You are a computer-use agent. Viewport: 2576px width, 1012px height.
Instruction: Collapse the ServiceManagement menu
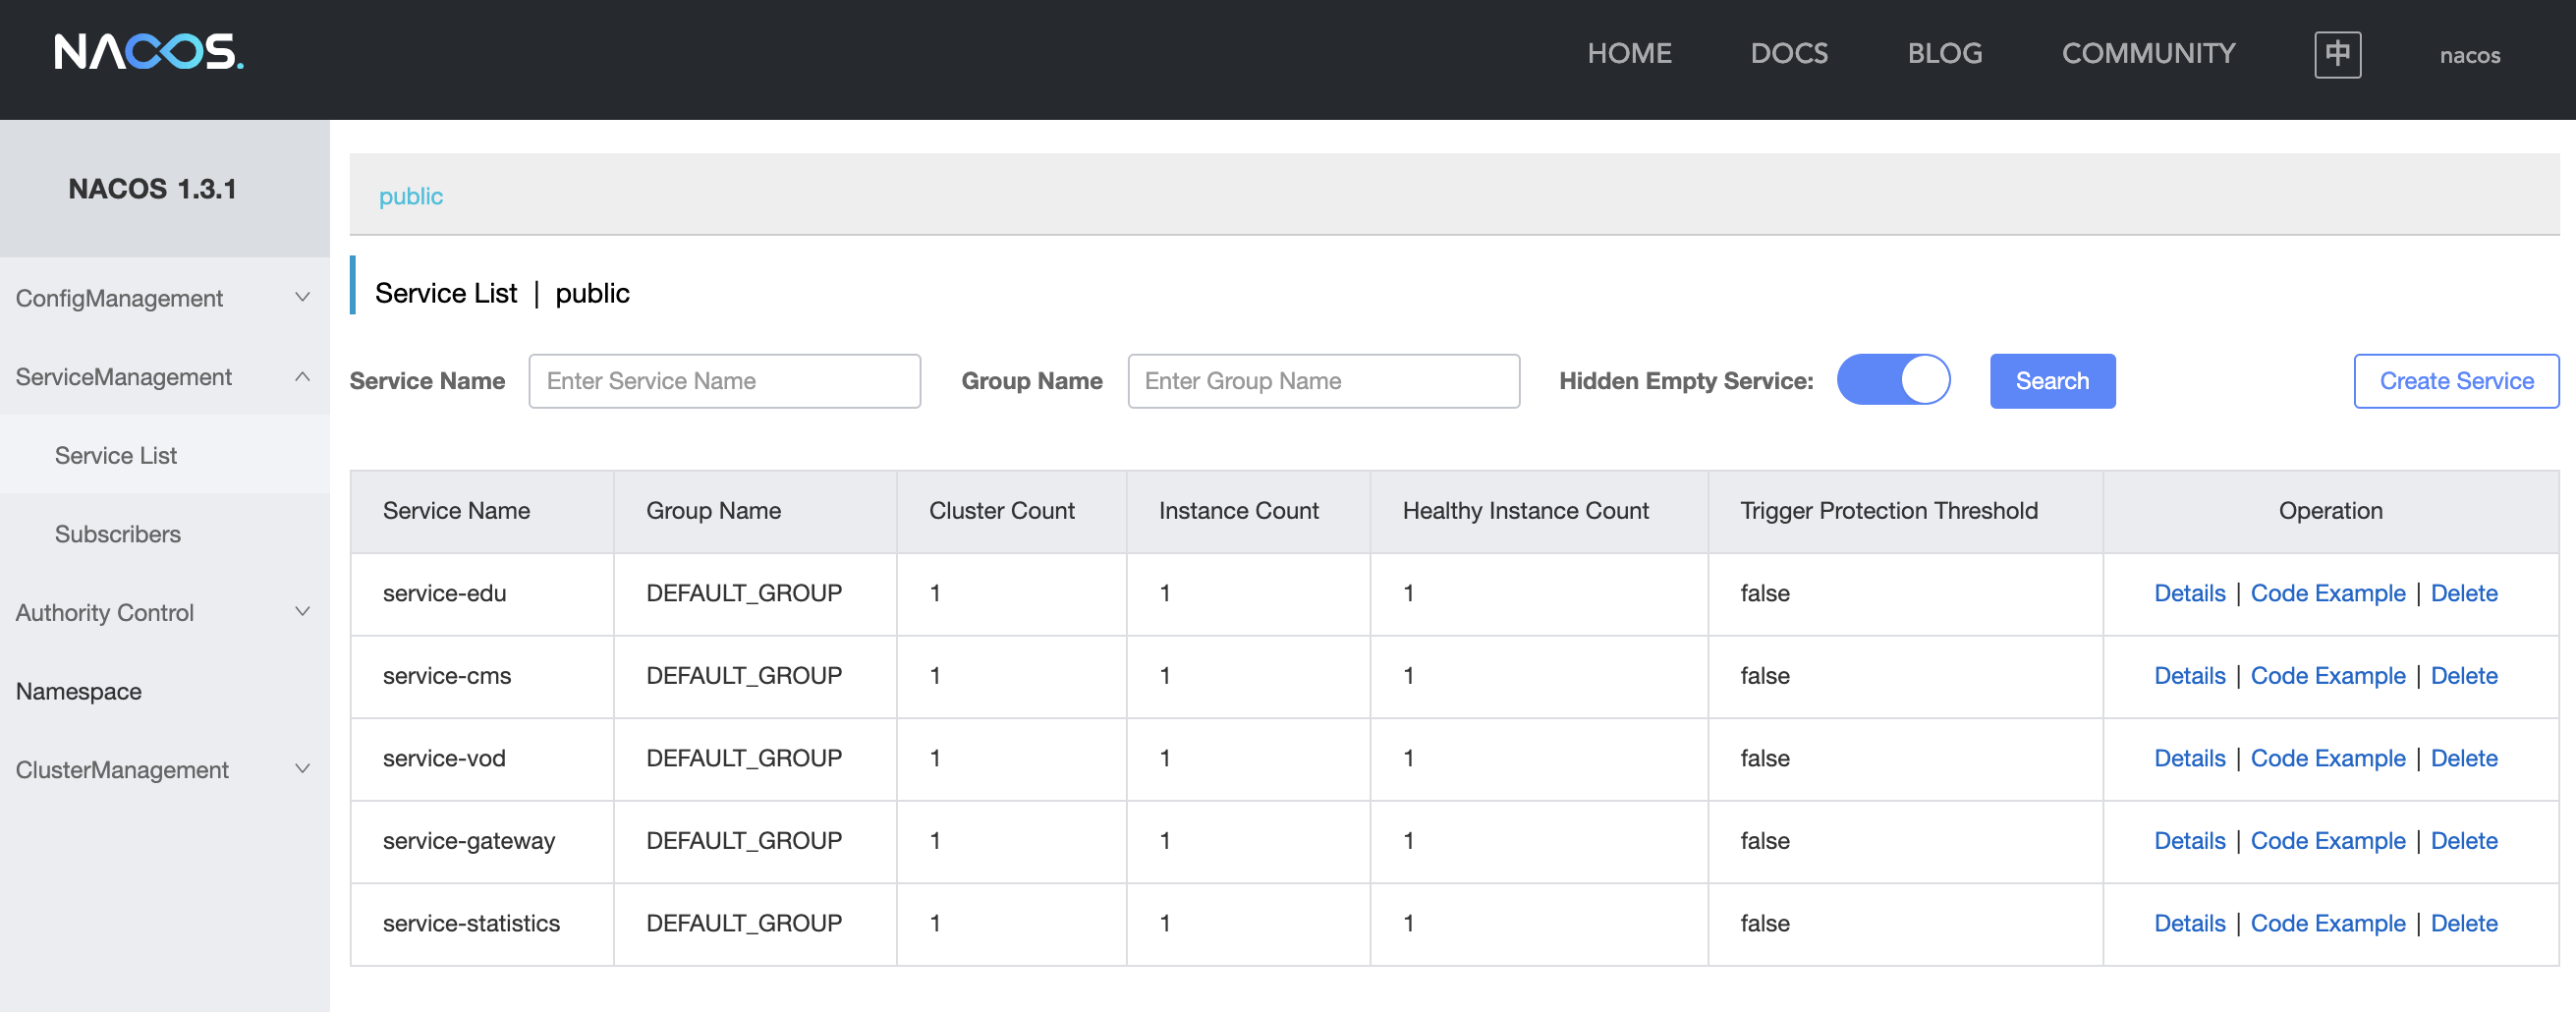(165, 377)
